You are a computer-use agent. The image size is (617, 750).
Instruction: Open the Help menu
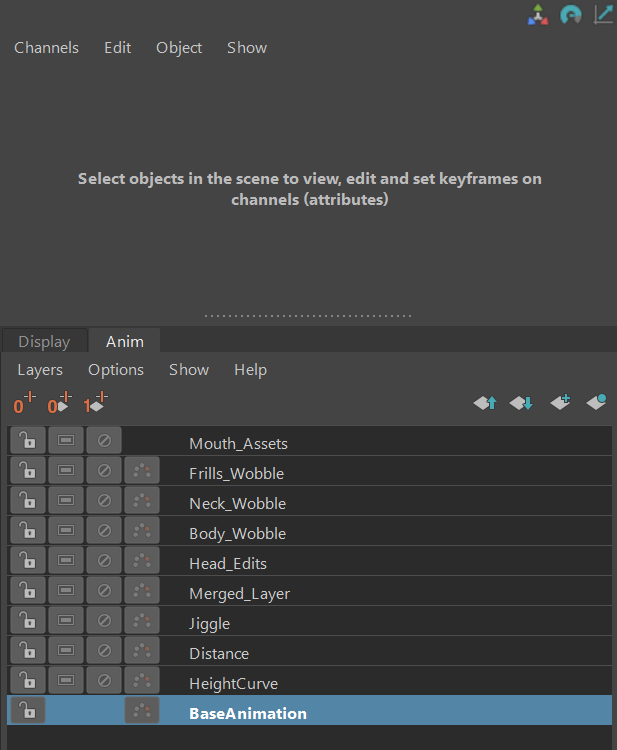point(251,370)
